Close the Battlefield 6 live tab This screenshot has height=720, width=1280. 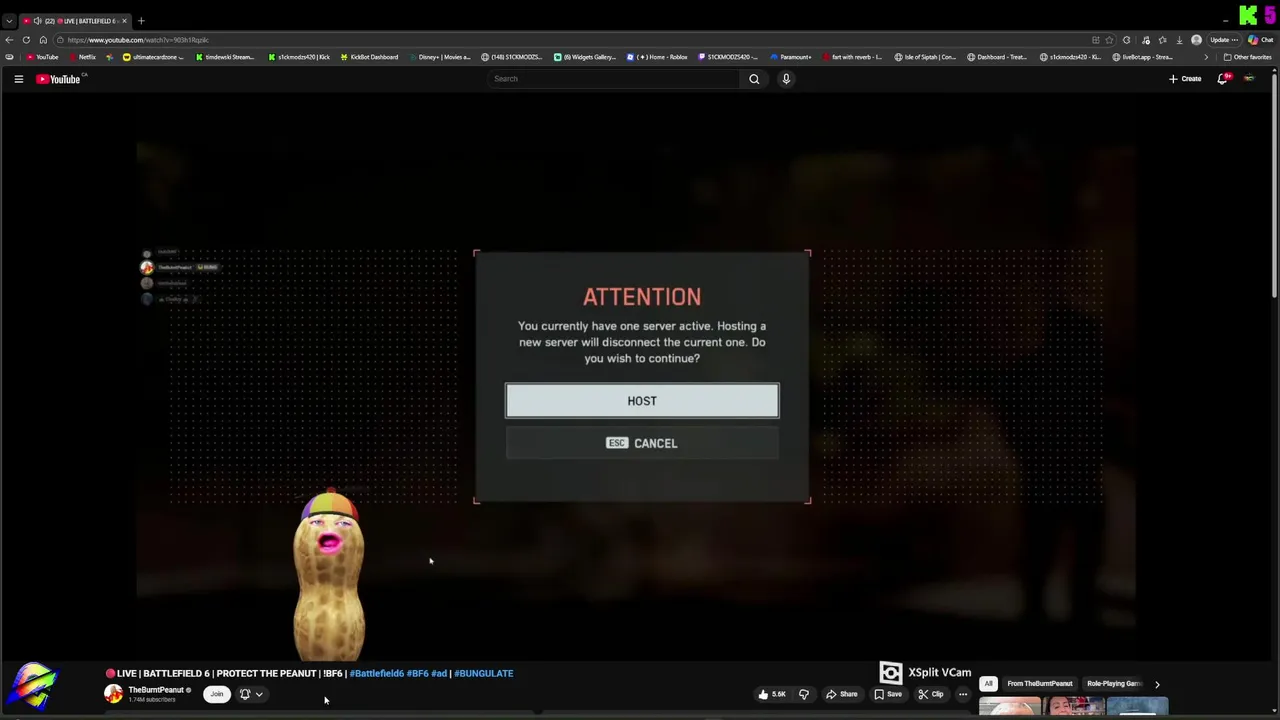coord(124,21)
